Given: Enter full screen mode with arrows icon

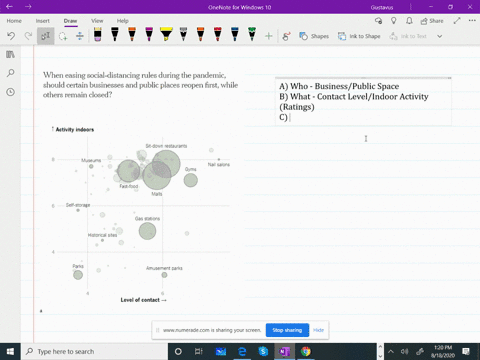Looking at the screenshot, I should (457, 21).
